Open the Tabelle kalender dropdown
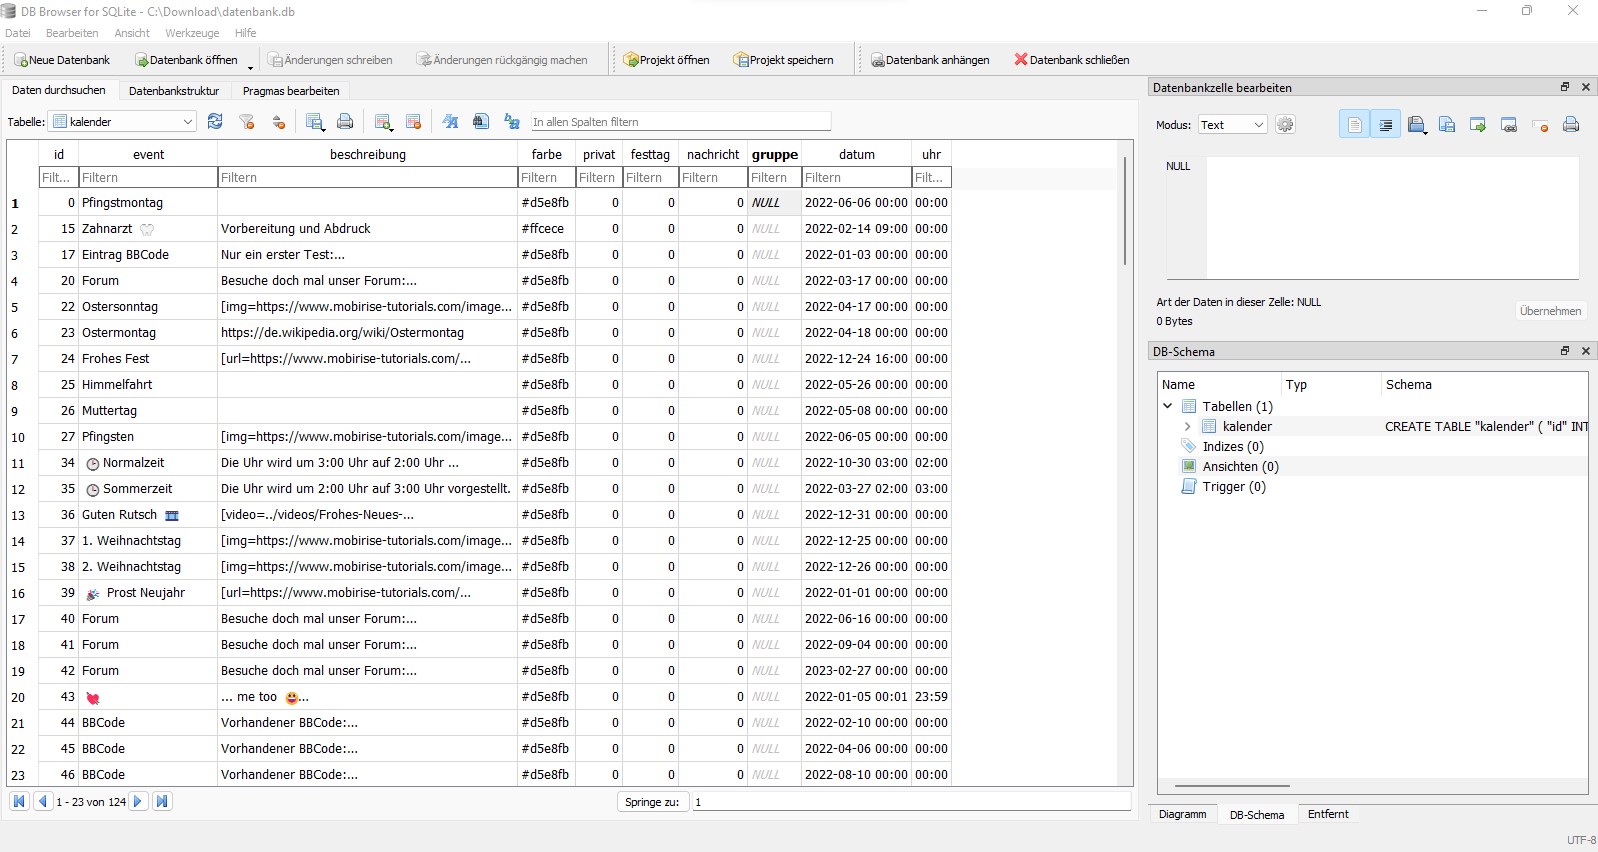Viewport: 1598px width, 852px height. click(x=187, y=122)
